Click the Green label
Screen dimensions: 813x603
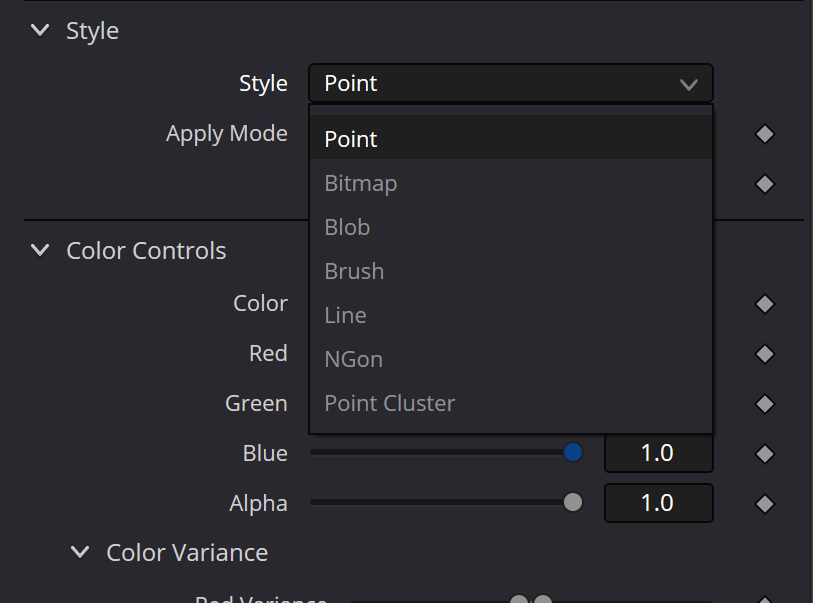click(256, 403)
